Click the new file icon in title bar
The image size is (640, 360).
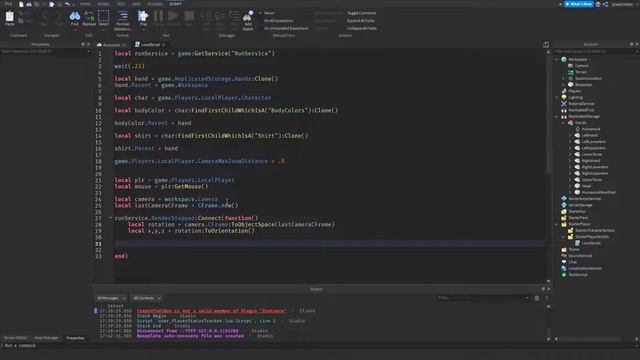[x=21, y=4]
